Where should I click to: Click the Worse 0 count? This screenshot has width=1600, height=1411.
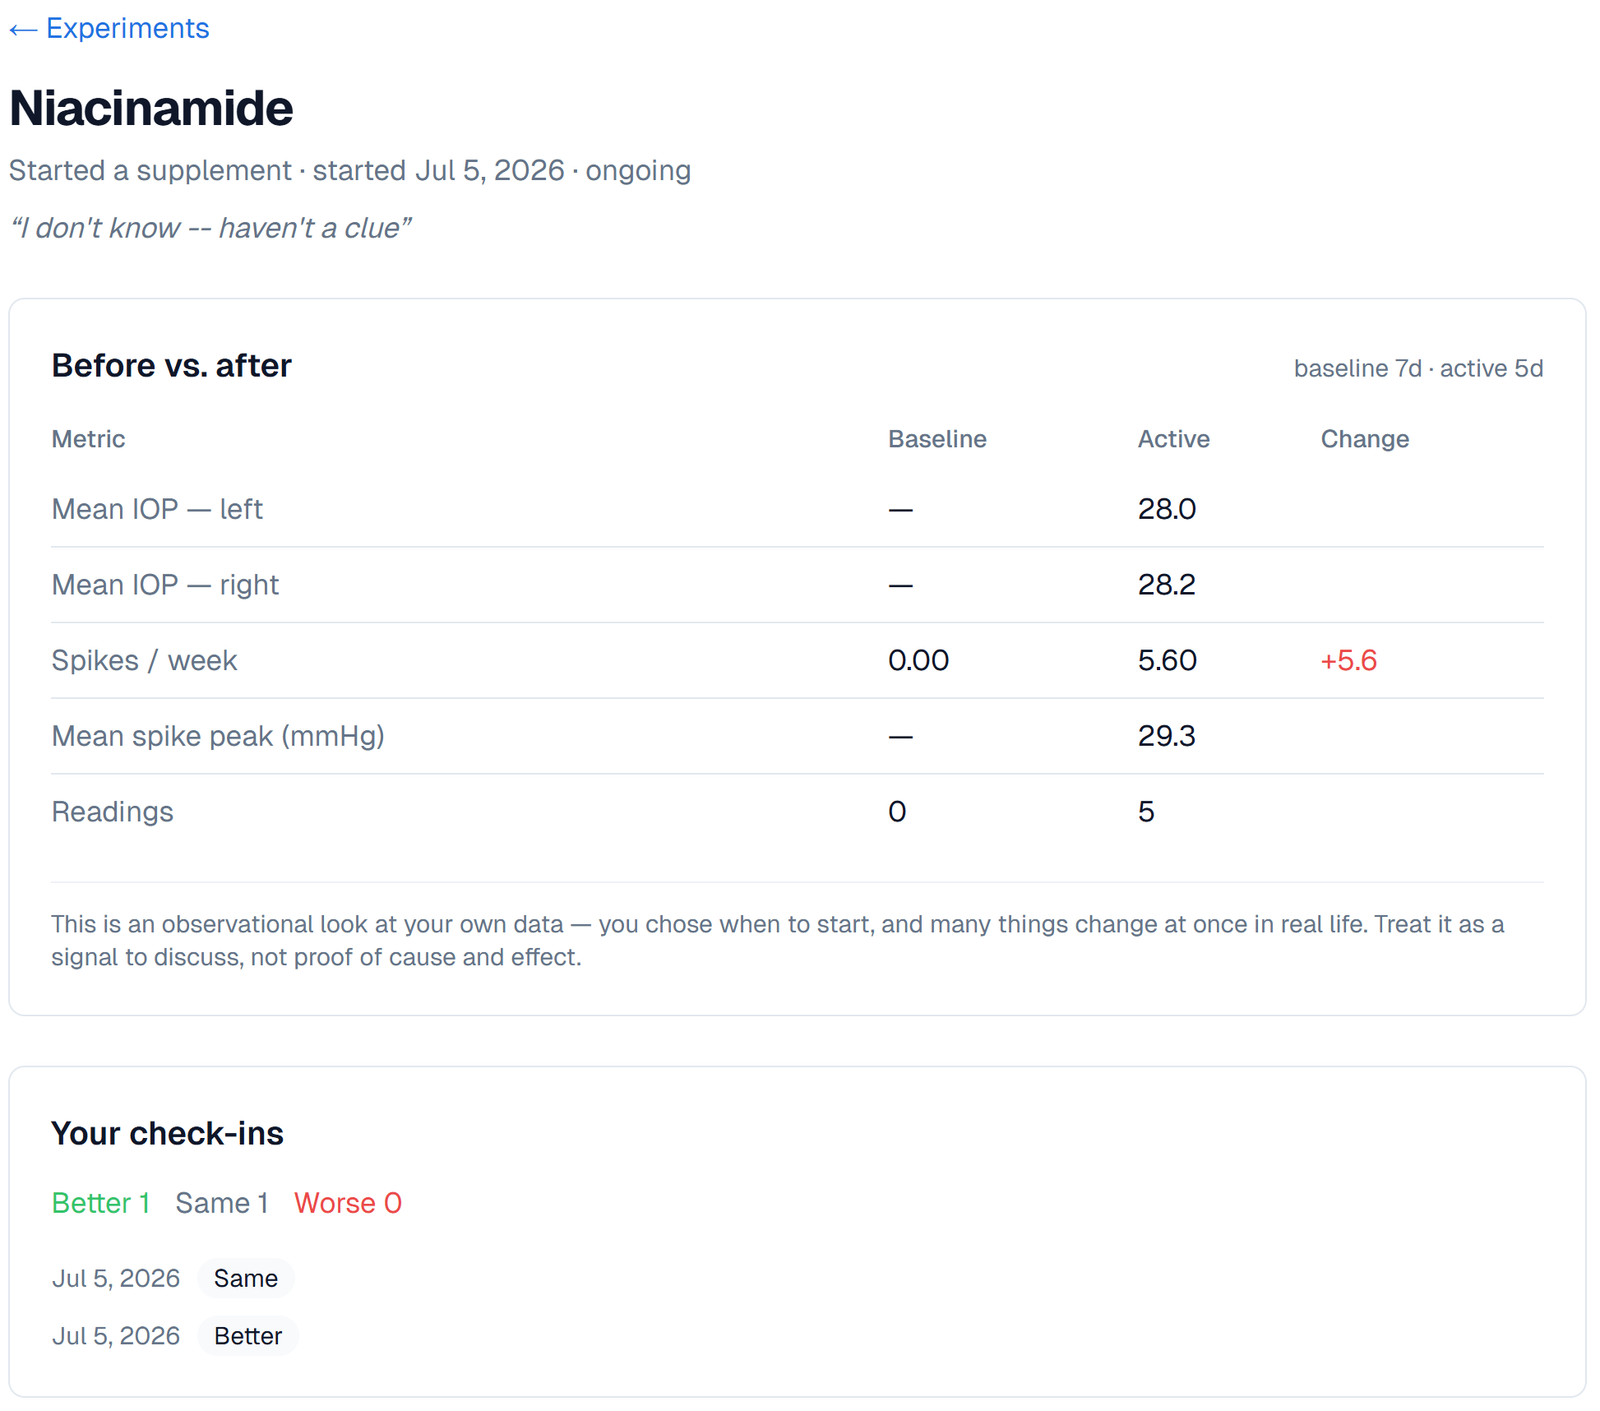[x=348, y=1203]
